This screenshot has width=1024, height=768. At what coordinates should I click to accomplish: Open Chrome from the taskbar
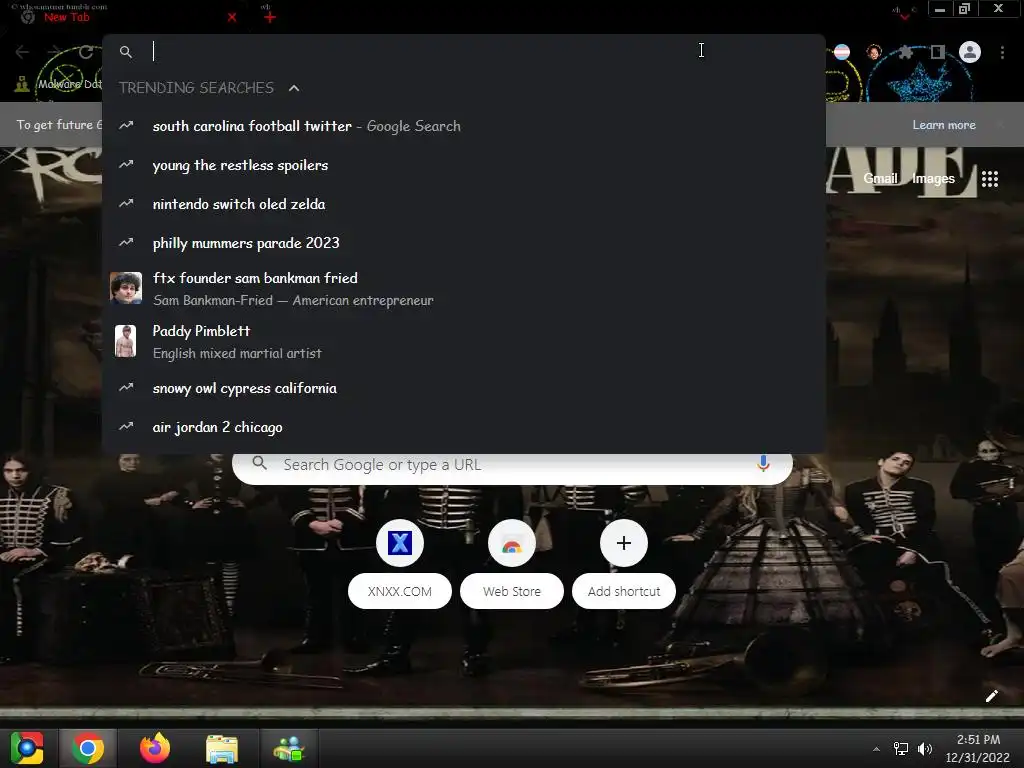pos(88,748)
